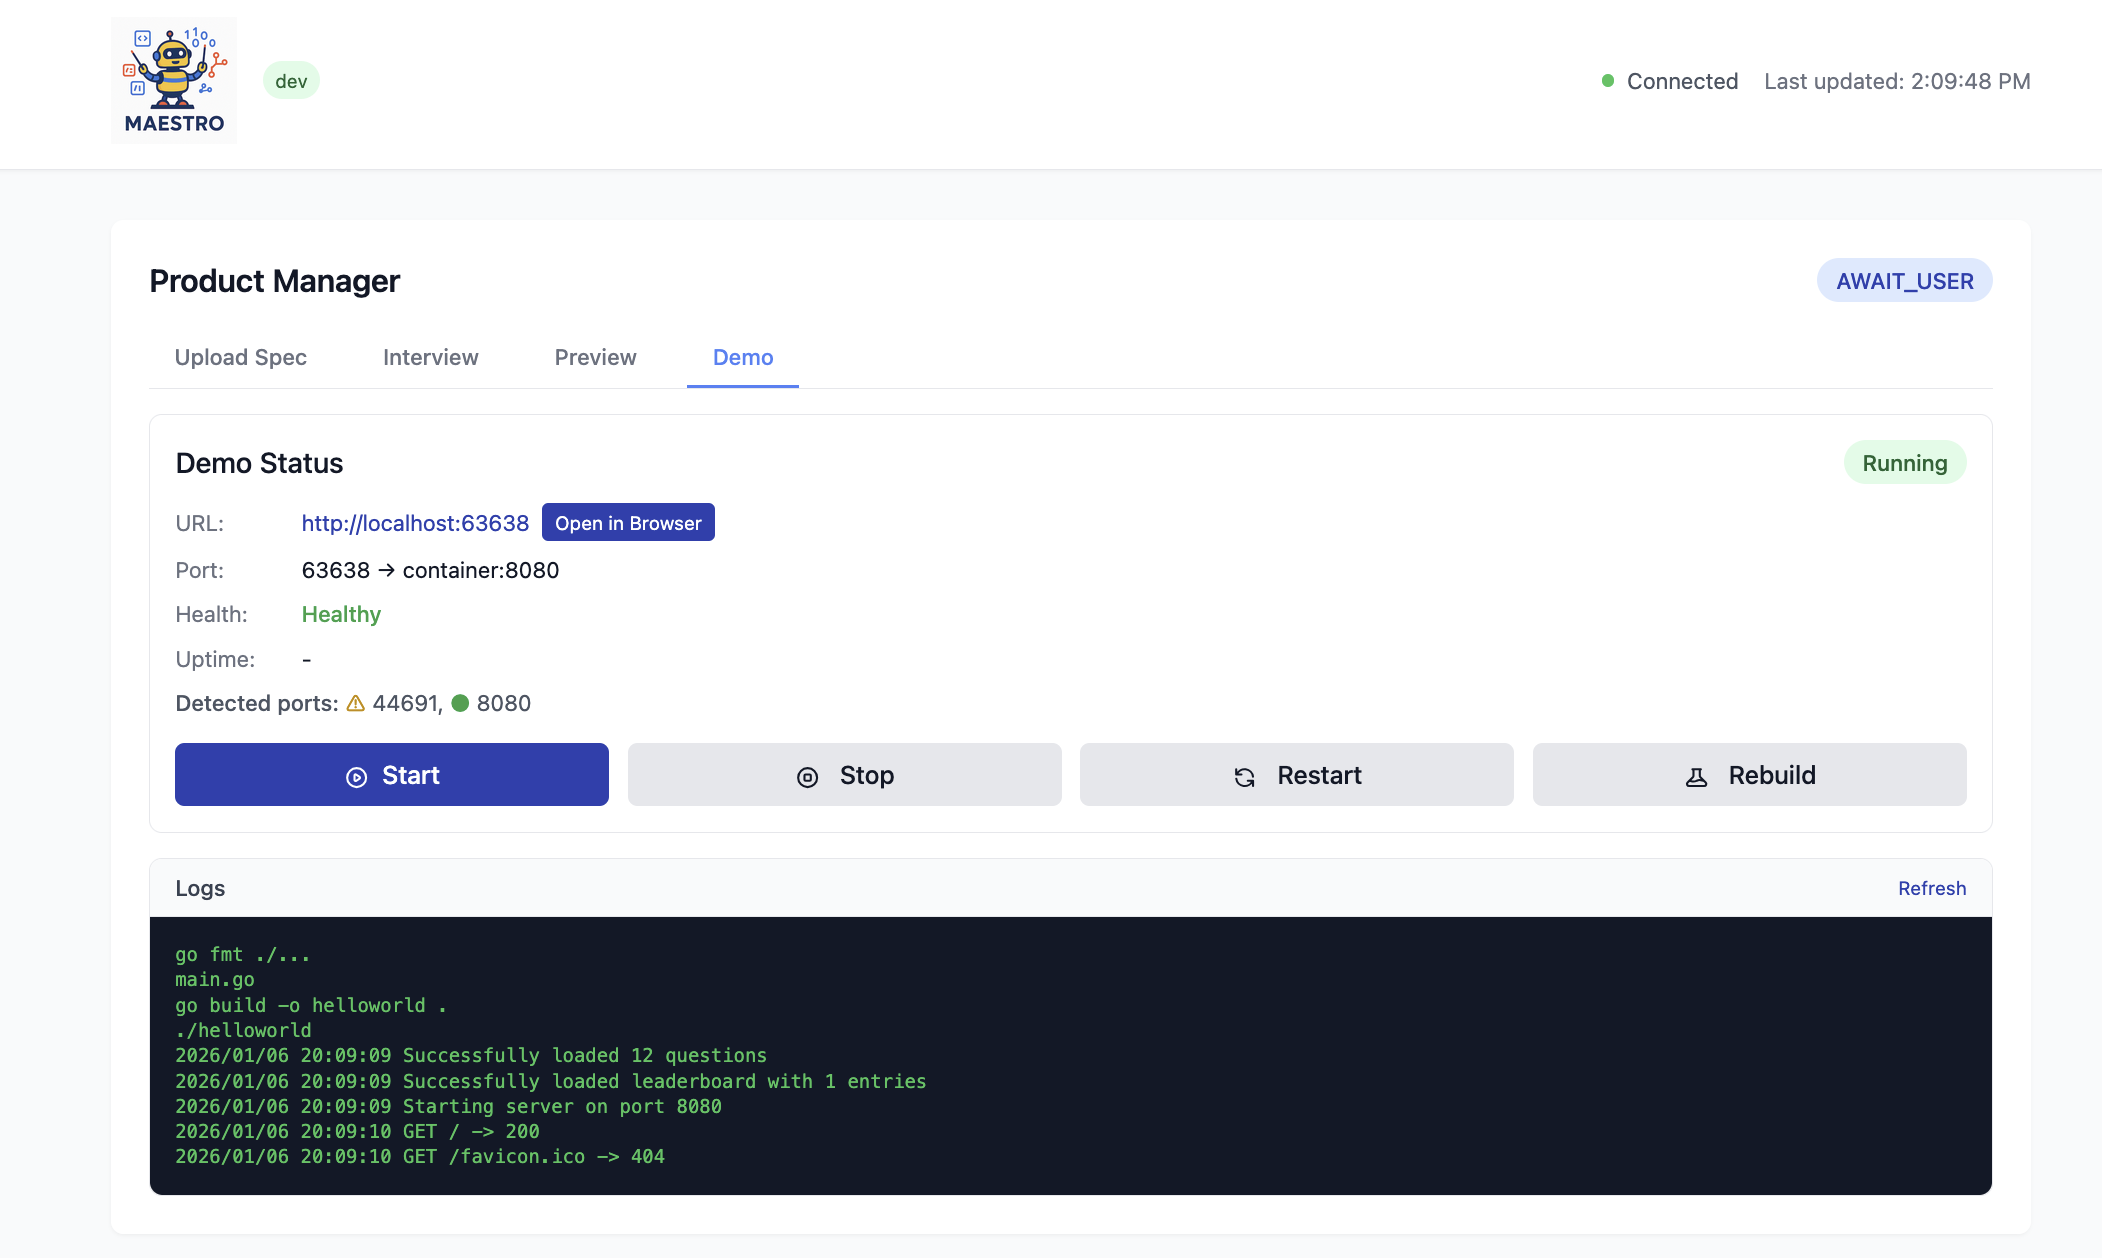Open the Interview tab
2102x1258 pixels.
pos(430,358)
